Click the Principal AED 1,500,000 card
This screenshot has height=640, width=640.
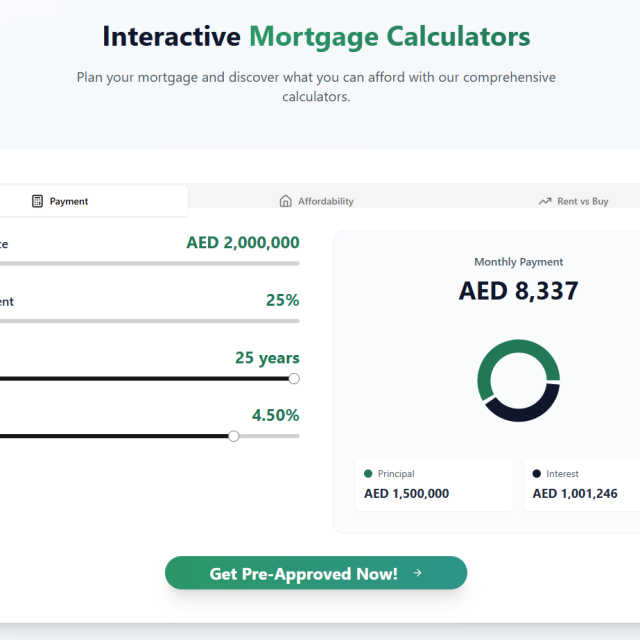point(434,484)
